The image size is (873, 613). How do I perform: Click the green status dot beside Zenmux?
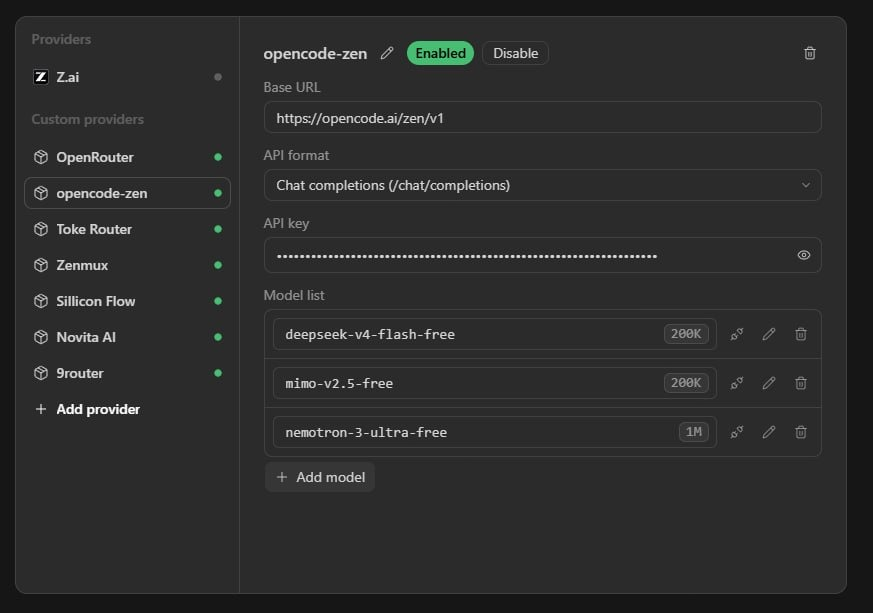click(x=218, y=265)
